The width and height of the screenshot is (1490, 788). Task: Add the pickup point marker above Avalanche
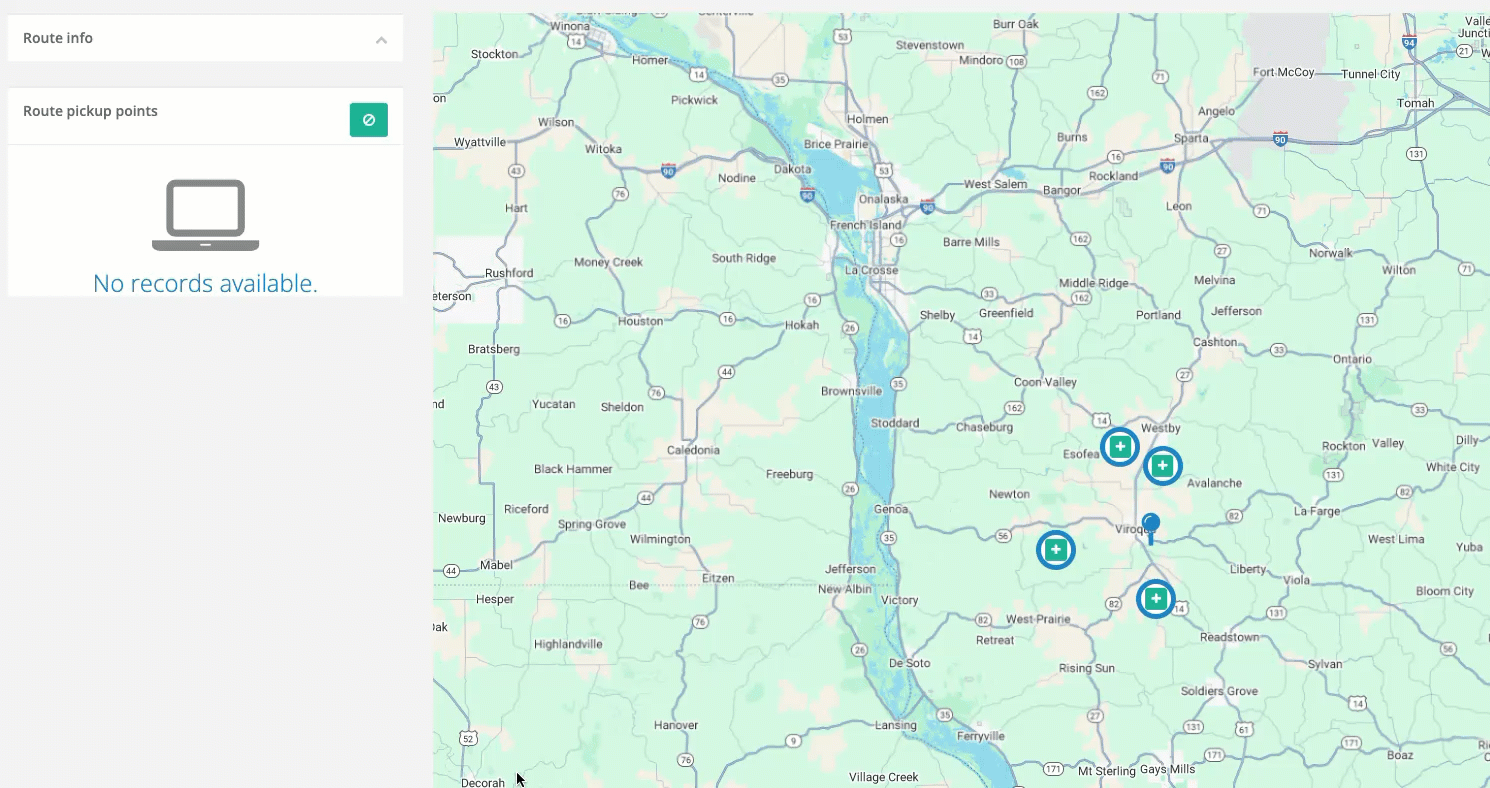coord(1162,465)
